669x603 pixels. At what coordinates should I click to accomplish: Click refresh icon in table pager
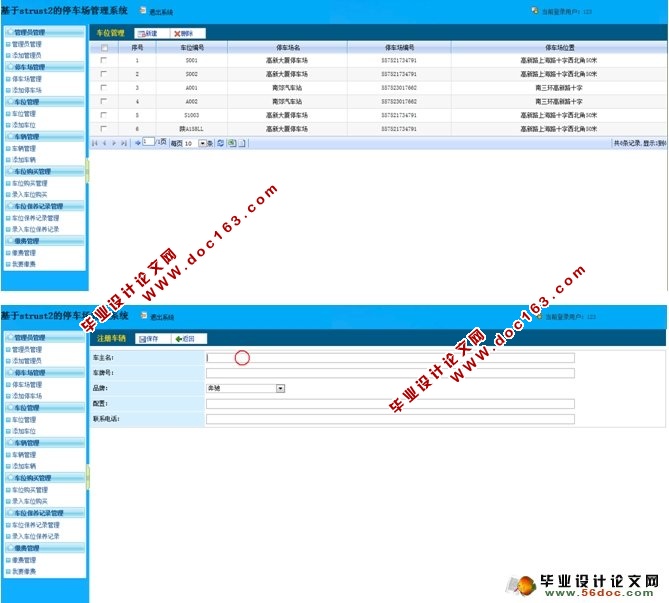coord(221,143)
